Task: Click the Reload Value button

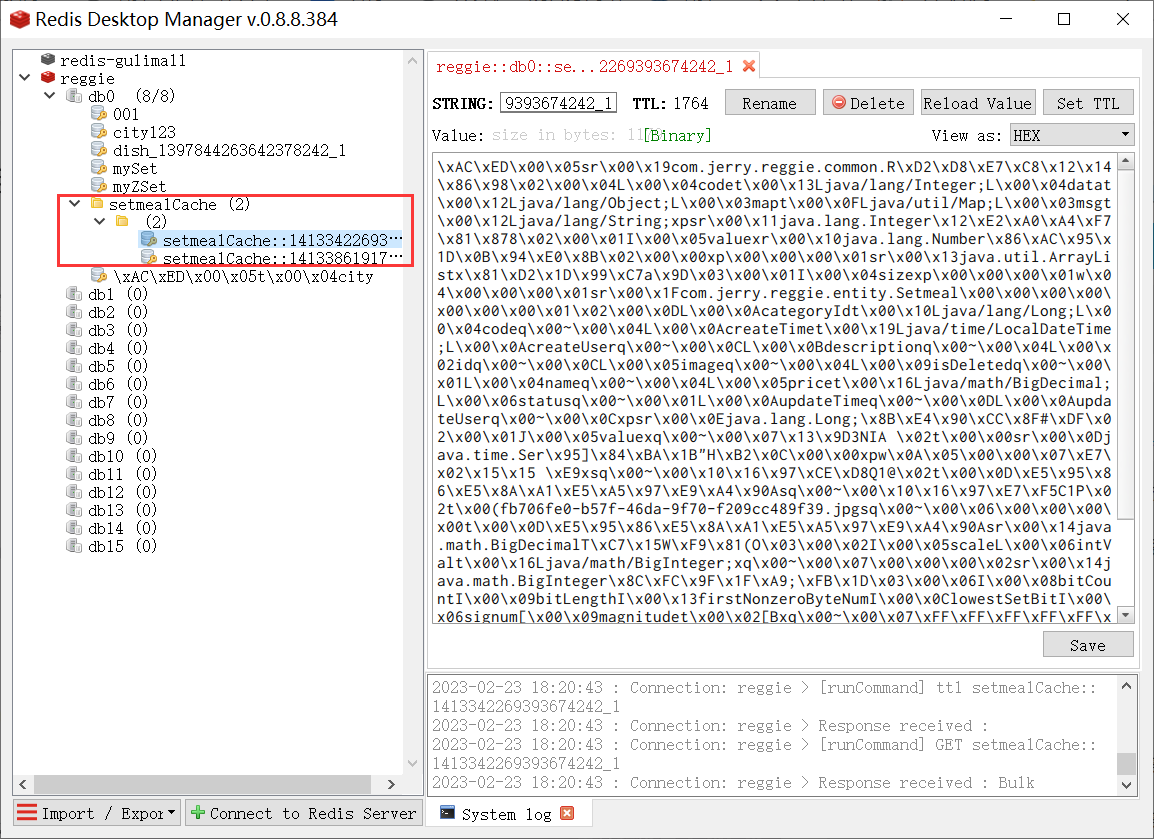Action: click(978, 103)
